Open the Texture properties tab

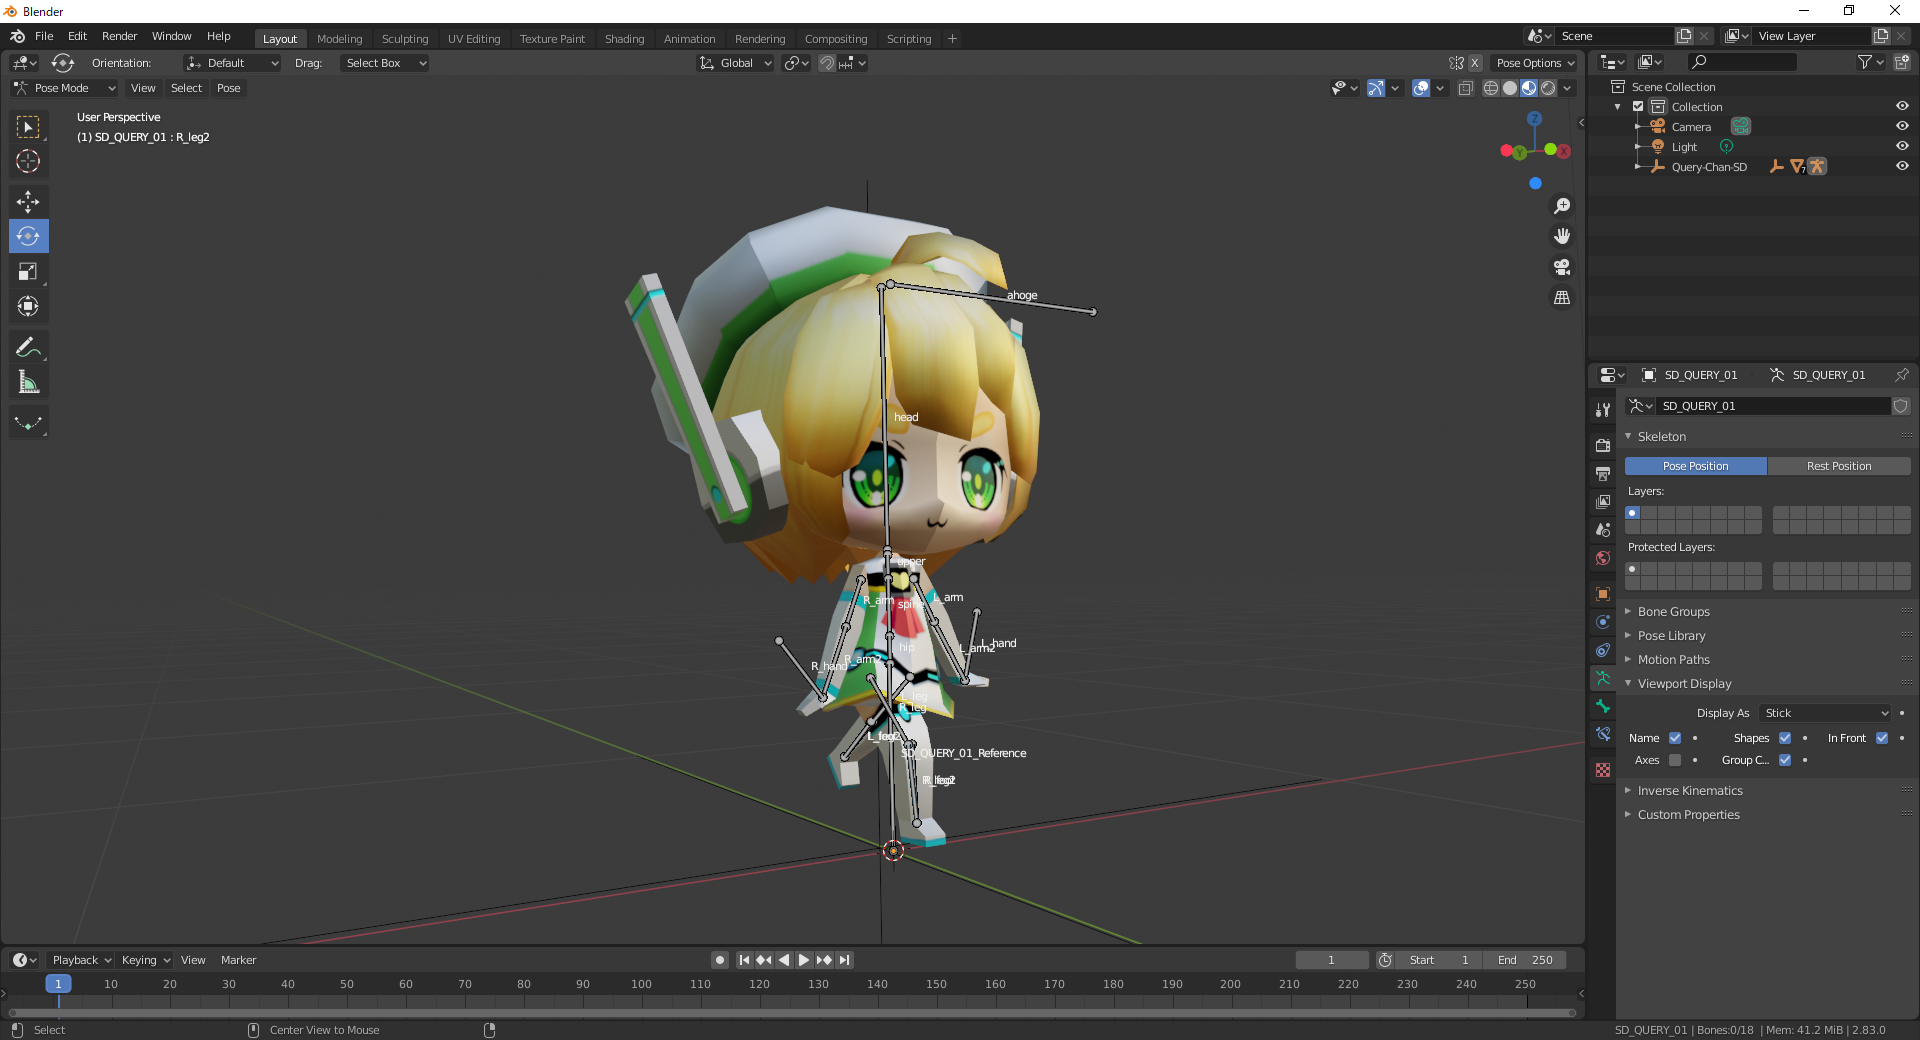pos(1603,770)
